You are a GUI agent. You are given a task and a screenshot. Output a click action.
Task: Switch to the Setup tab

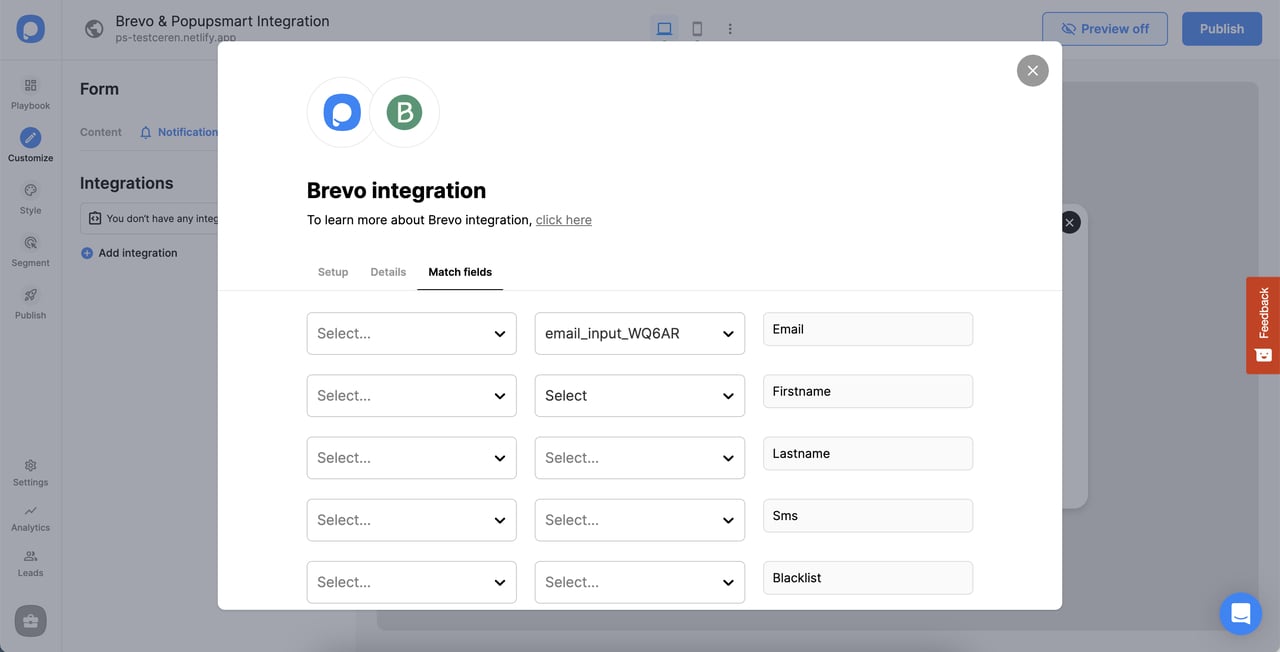(333, 272)
